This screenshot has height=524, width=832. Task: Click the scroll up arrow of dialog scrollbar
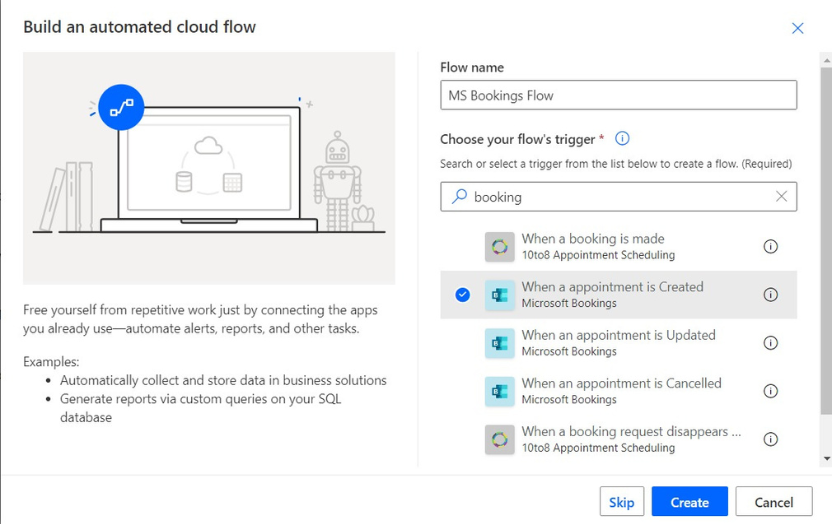pyautogui.click(x=826, y=60)
